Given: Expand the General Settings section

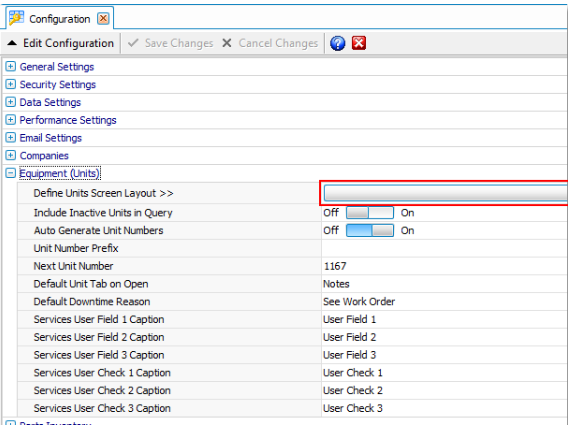Looking at the screenshot, I should click(x=11, y=66).
